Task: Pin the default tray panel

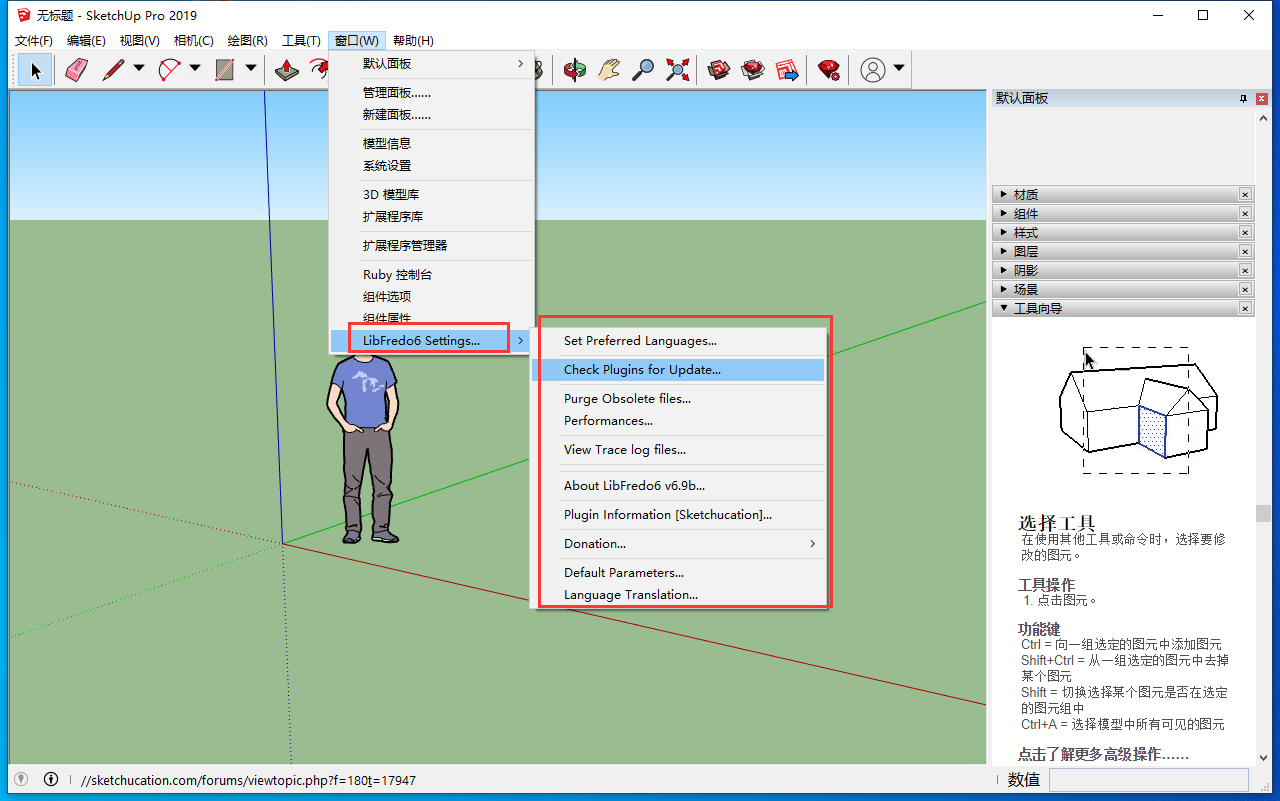Action: point(1243,98)
